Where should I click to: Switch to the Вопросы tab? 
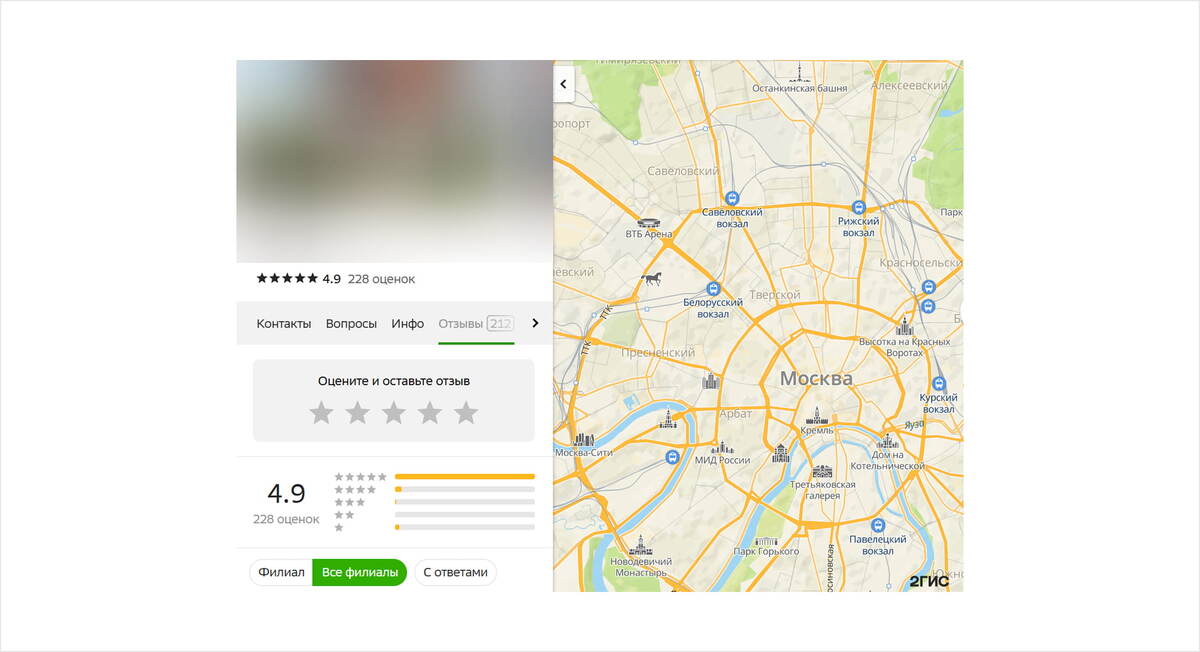coord(351,323)
